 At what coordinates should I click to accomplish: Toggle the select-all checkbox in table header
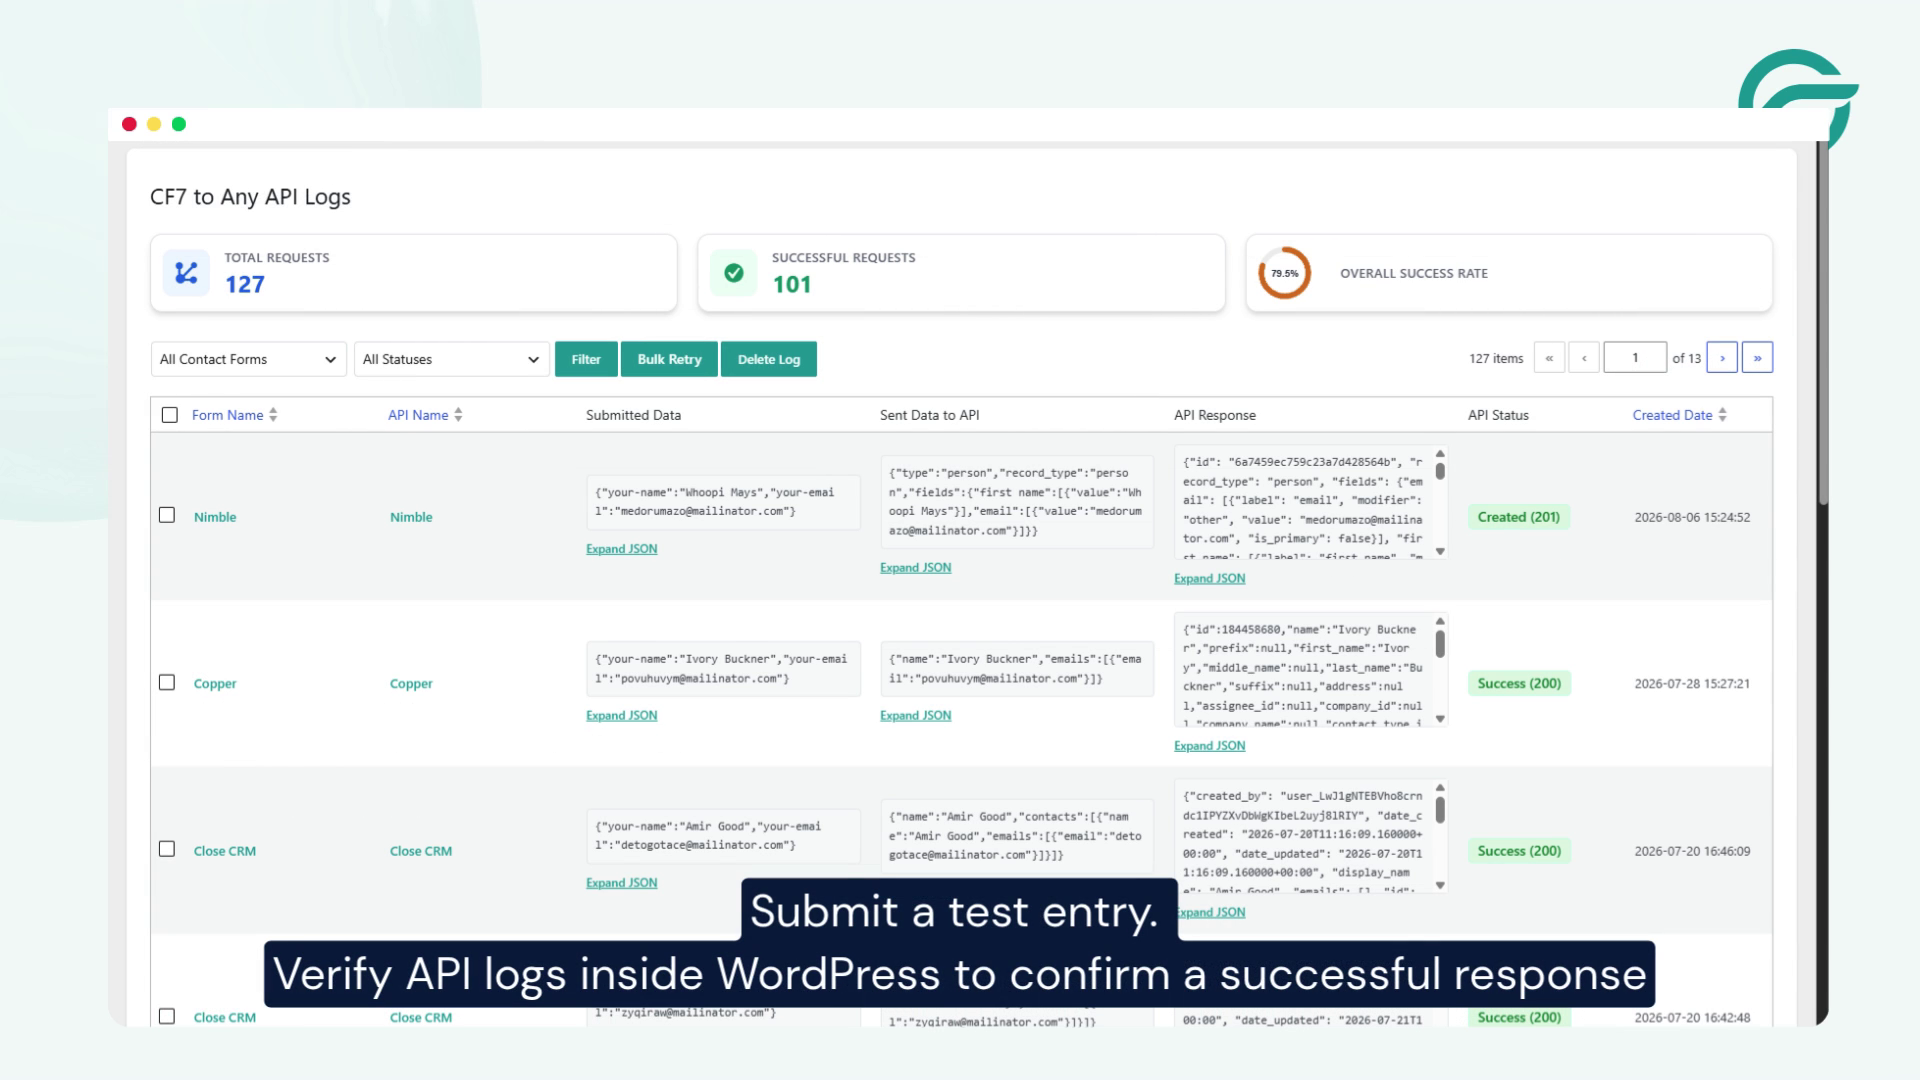[169, 415]
